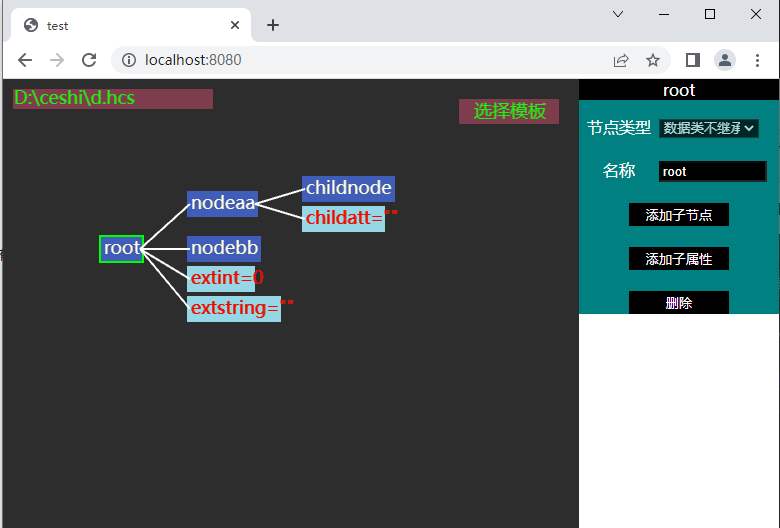
Task: Select the nodeaa node
Action: click(x=222, y=203)
